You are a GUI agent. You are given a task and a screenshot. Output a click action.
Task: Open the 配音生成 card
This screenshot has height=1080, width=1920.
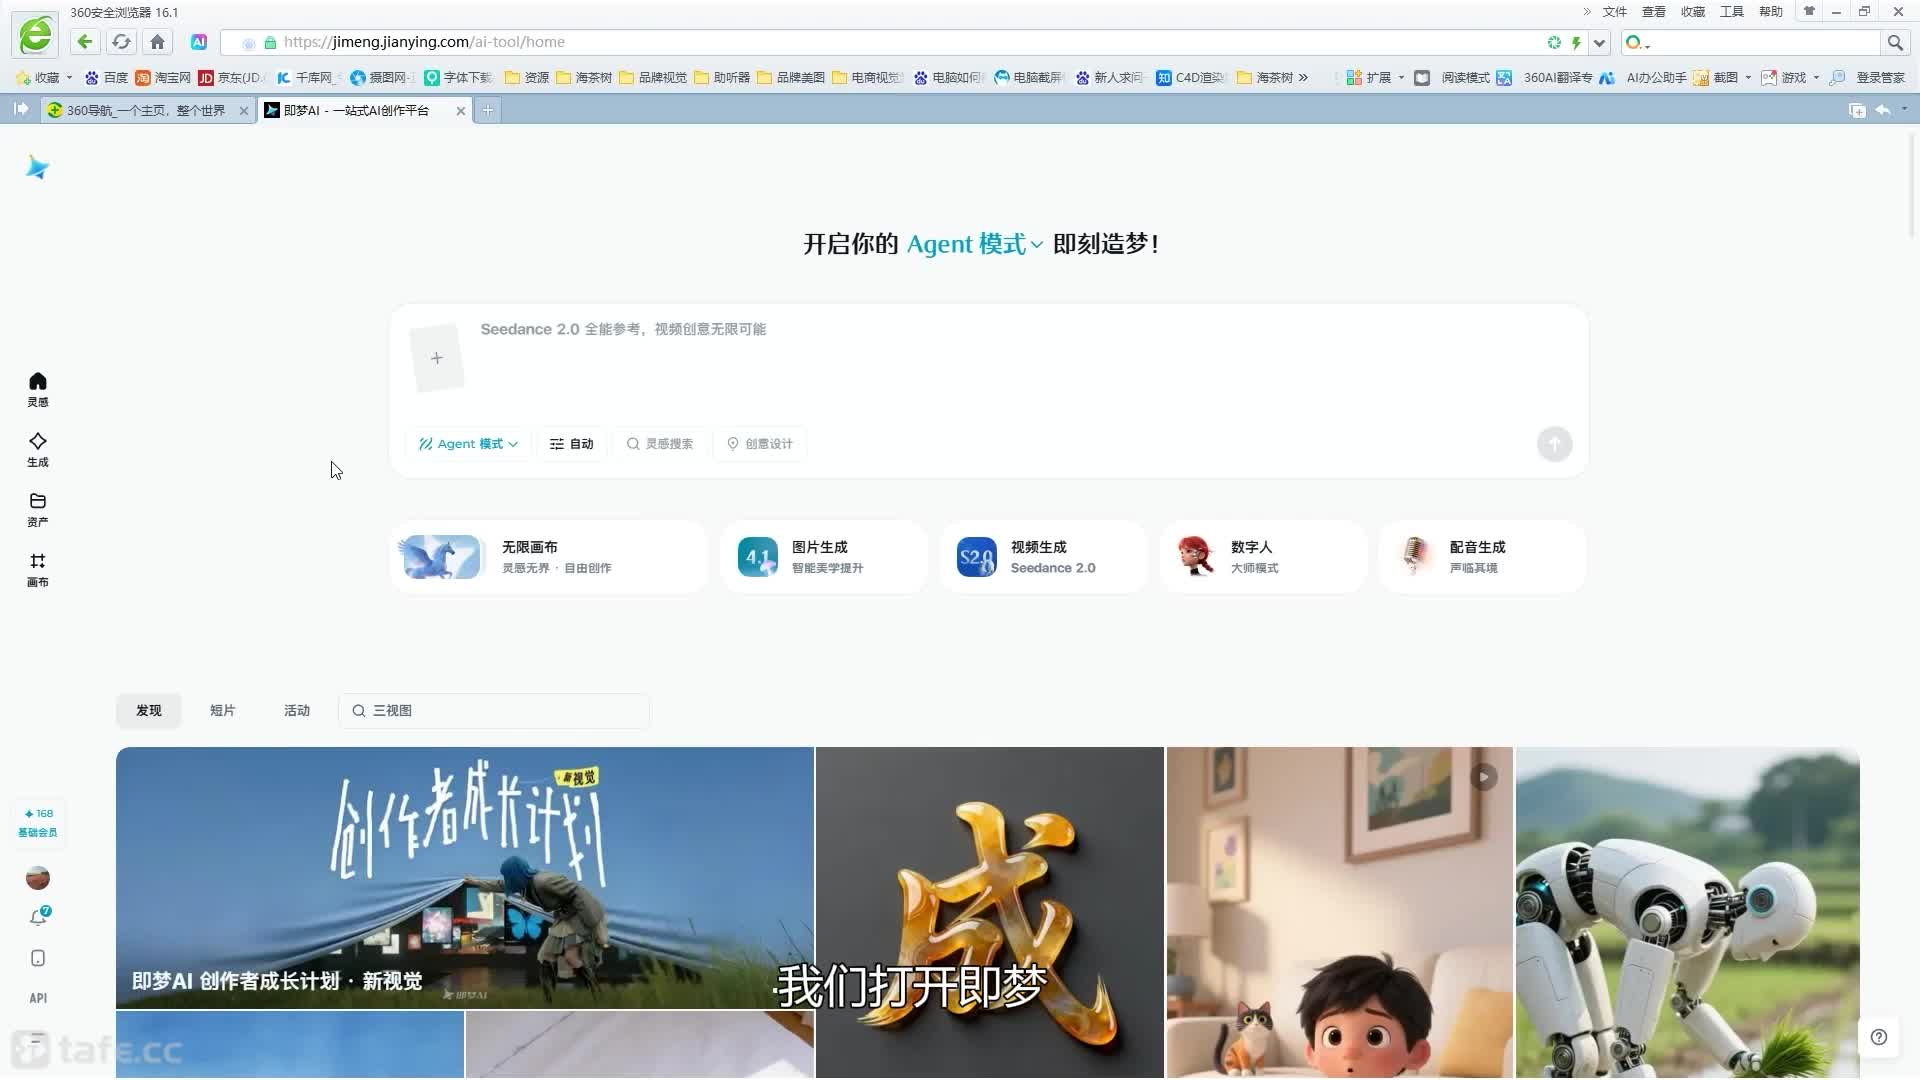click(x=1482, y=557)
